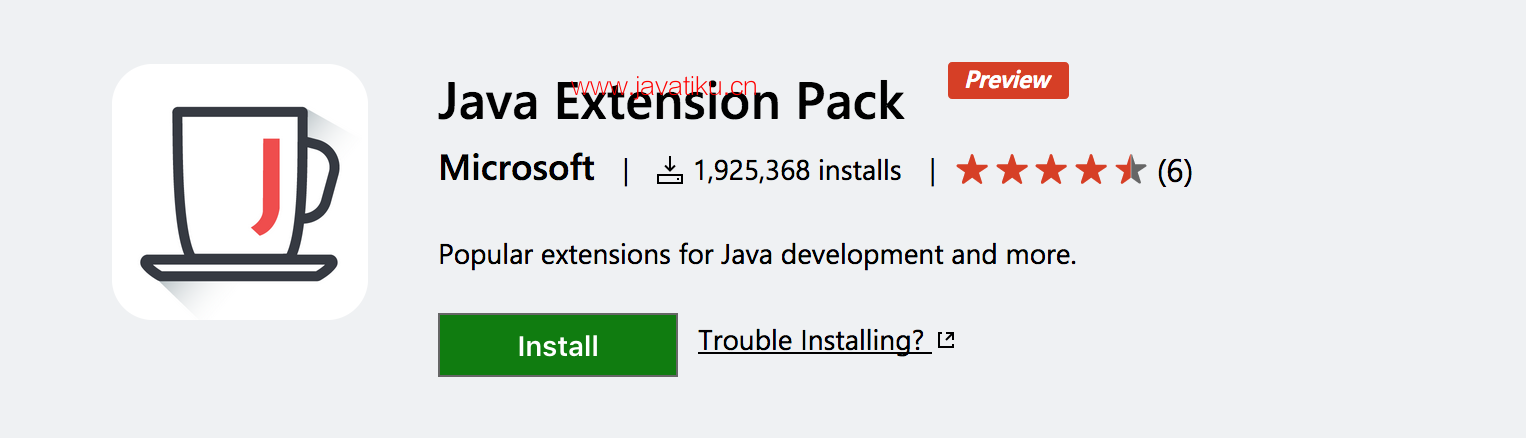Click the fourth rating star
Screen dimensions: 1526x438
click(x=1091, y=171)
